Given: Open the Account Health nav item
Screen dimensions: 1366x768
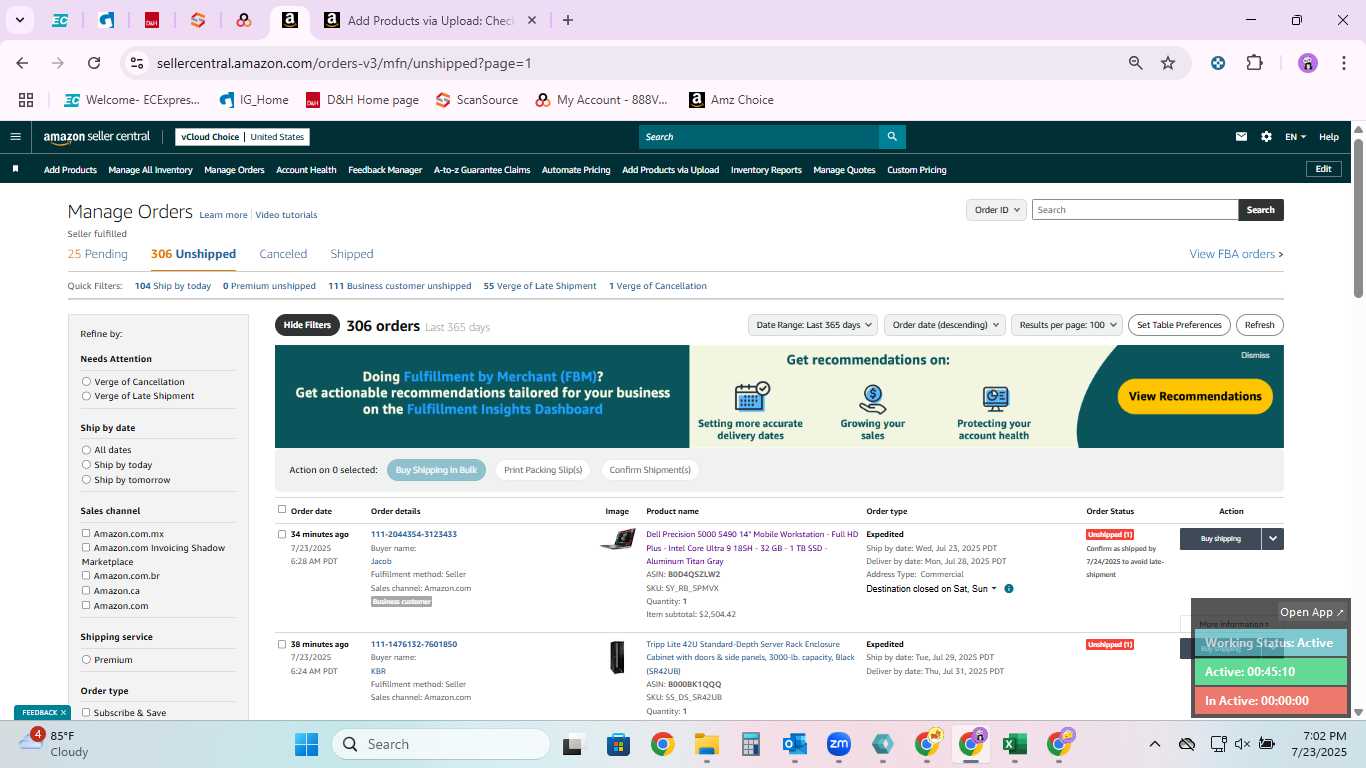Looking at the screenshot, I should [306, 170].
